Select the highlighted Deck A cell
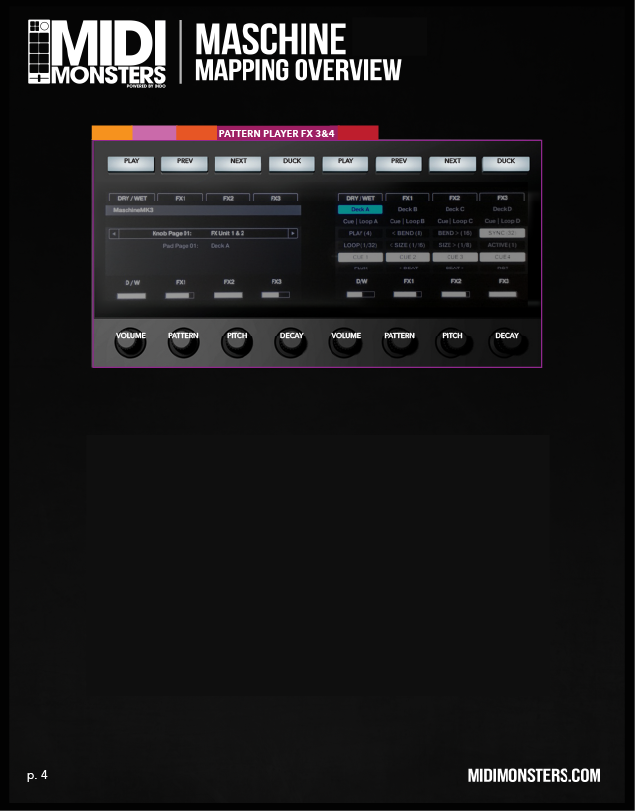The image size is (635, 811). click(x=360, y=209)
